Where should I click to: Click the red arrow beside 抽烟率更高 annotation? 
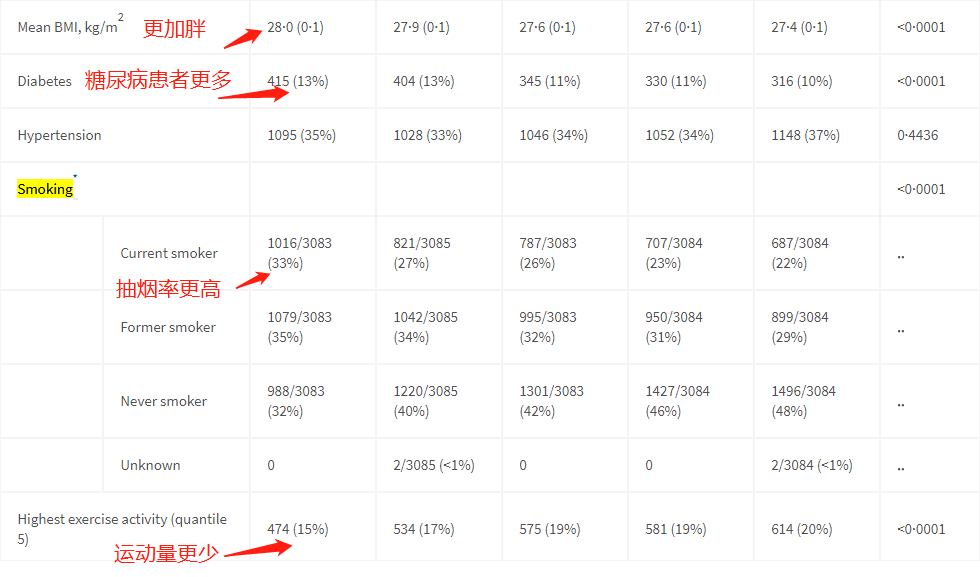coord(252,280)
